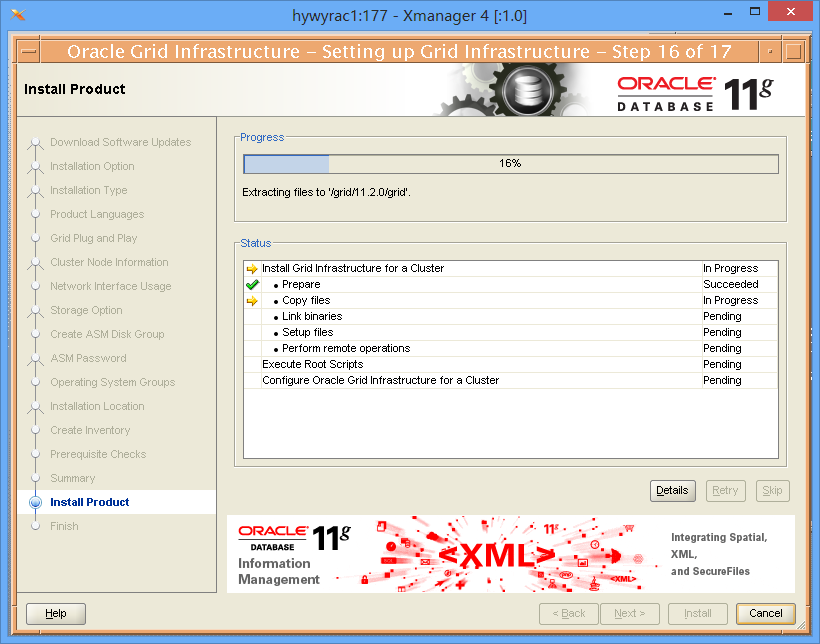Click the Back button
This screenshot has width=820, height=644.
[568, 614]
